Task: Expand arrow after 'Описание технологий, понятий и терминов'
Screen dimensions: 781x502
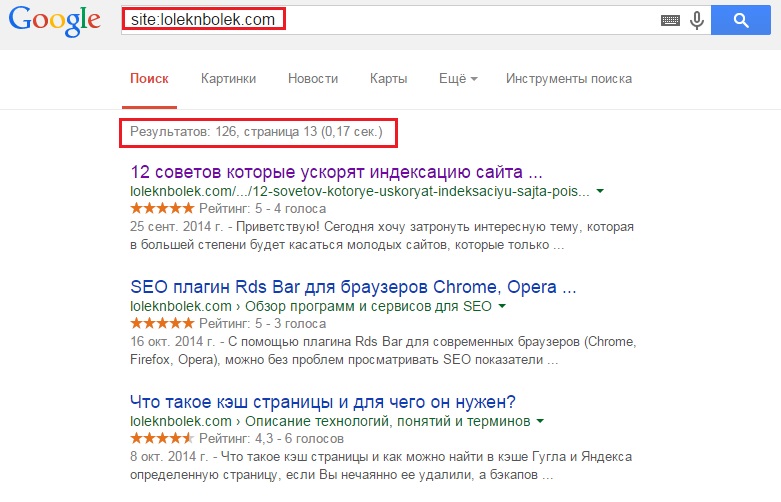Action: [x=540, y=421]
